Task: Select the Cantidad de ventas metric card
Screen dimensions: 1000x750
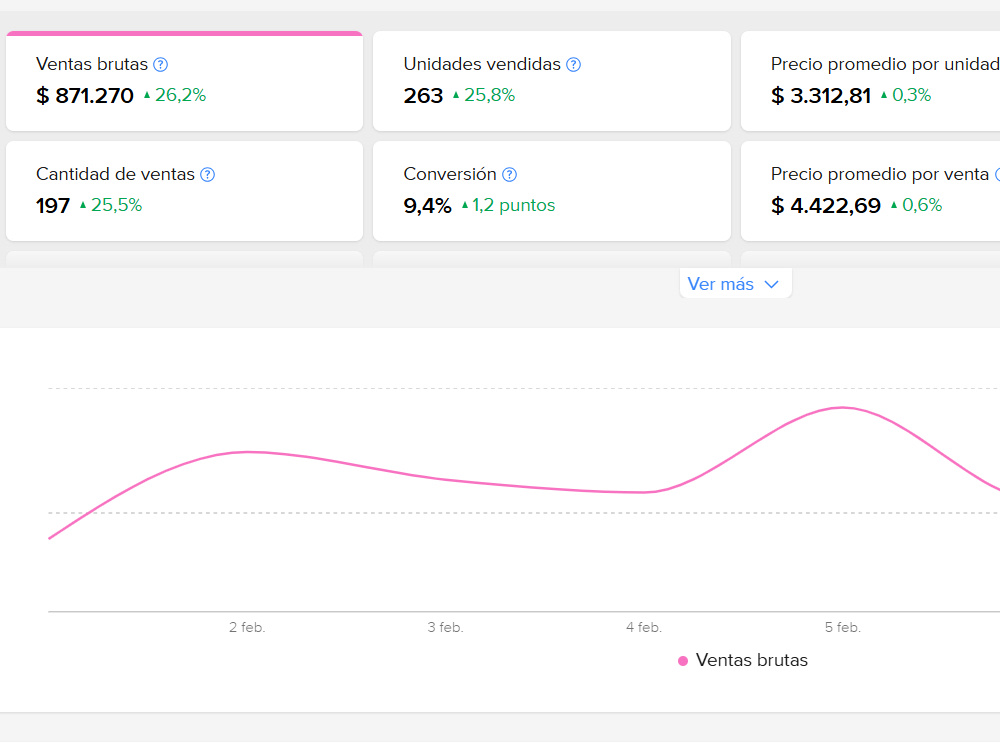Action: tap(184, 191)
